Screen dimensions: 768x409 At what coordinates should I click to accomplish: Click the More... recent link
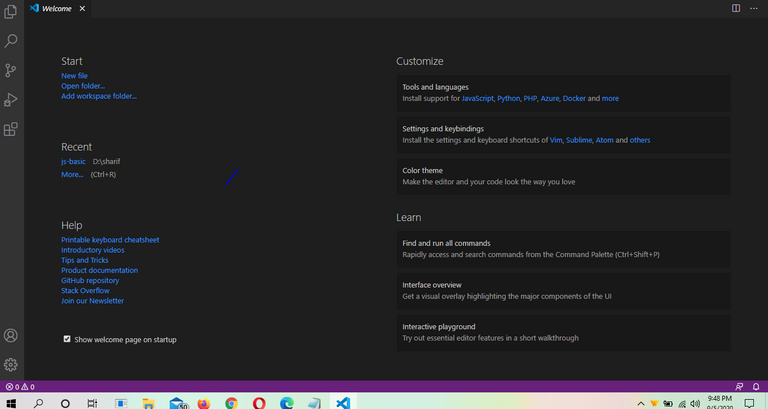point(72,174)
